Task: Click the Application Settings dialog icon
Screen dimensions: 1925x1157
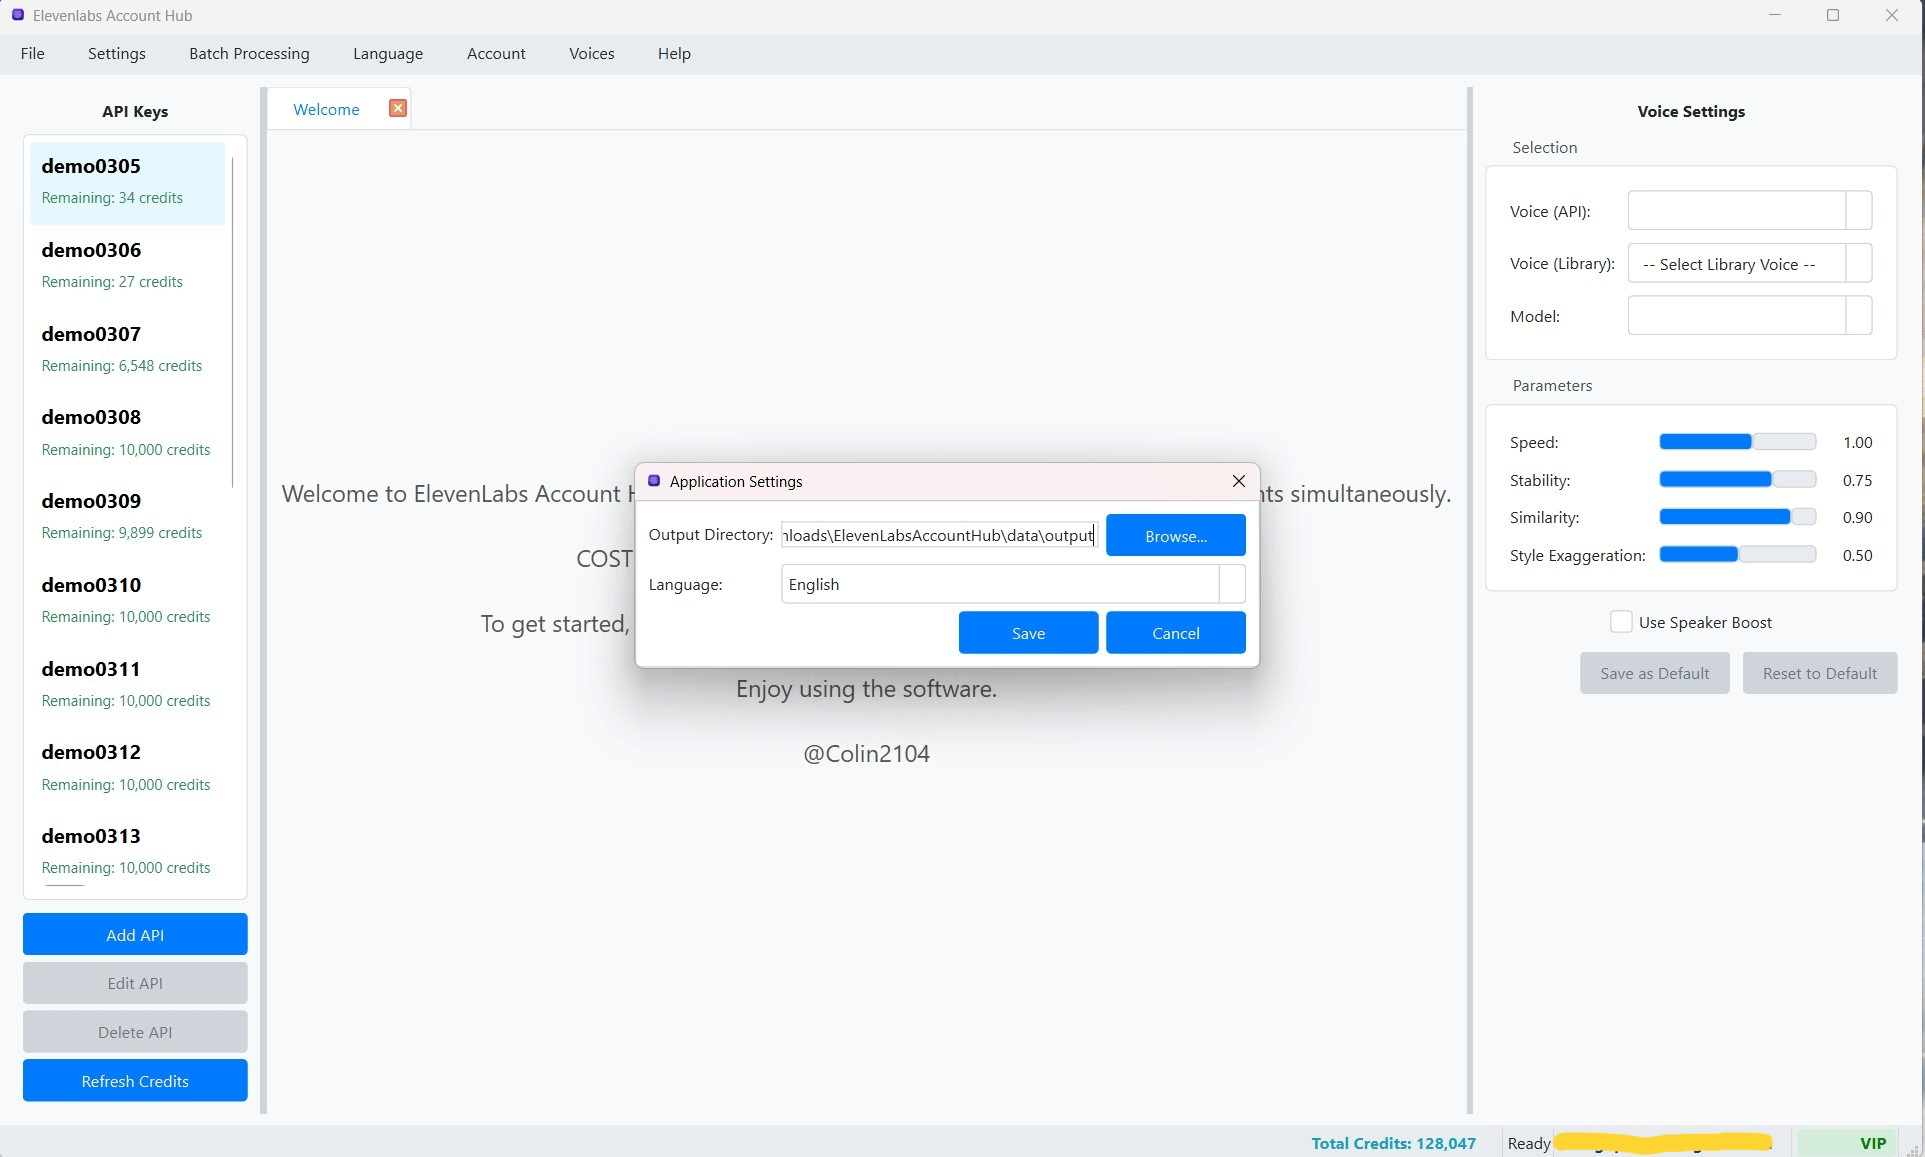Action: pyautogui.click(x=654, y=481)
